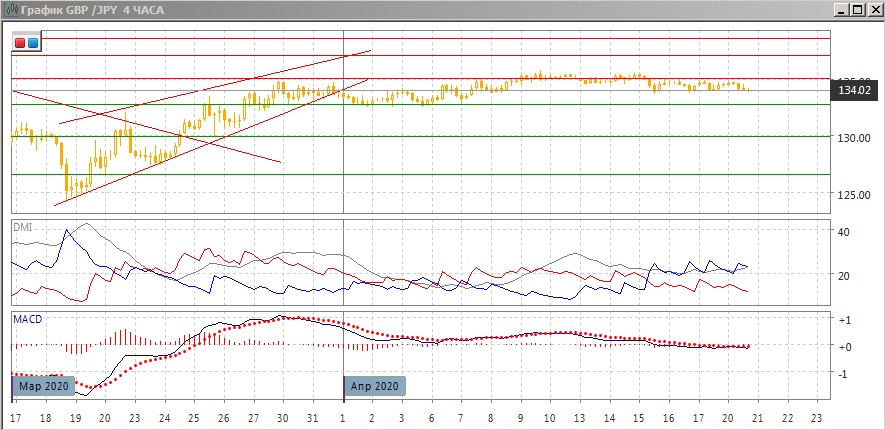Click date 23 at the axis end
This screenshot has width=885, height=430.
coord(817,416)
